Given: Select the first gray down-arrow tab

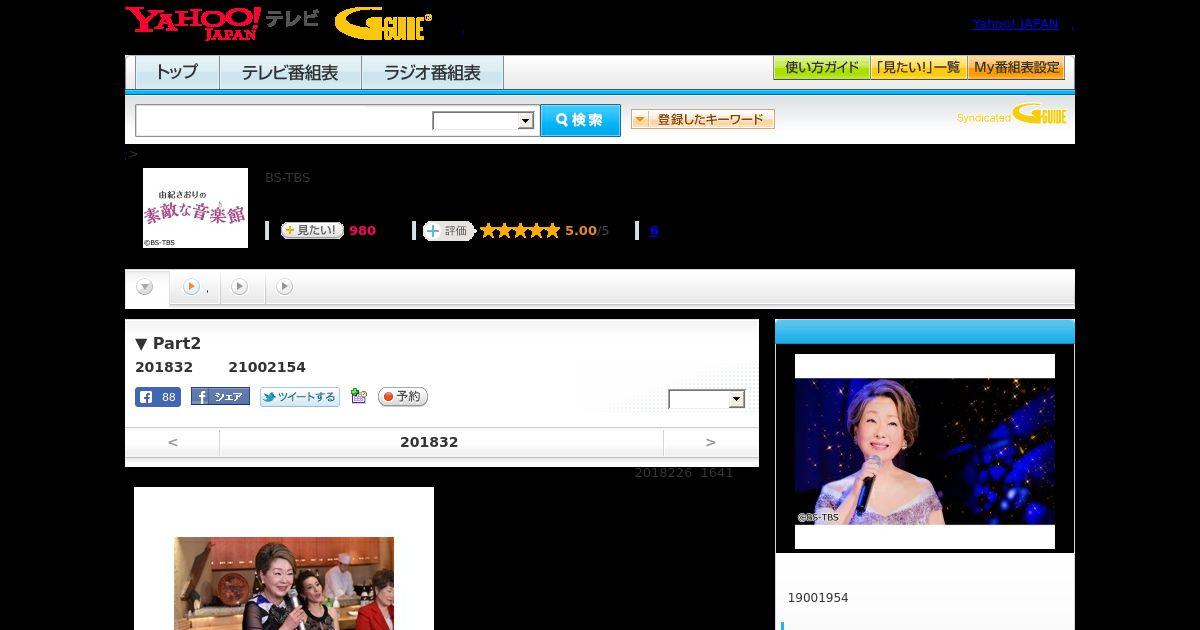Looking at the screenshot, I should 145,287.
